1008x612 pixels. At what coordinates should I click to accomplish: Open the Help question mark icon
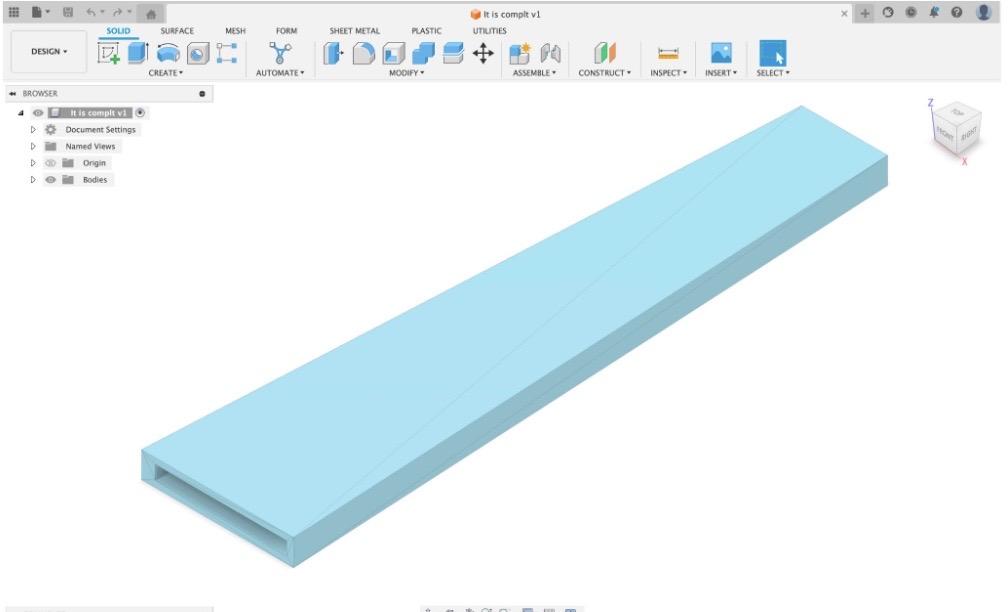957,12
